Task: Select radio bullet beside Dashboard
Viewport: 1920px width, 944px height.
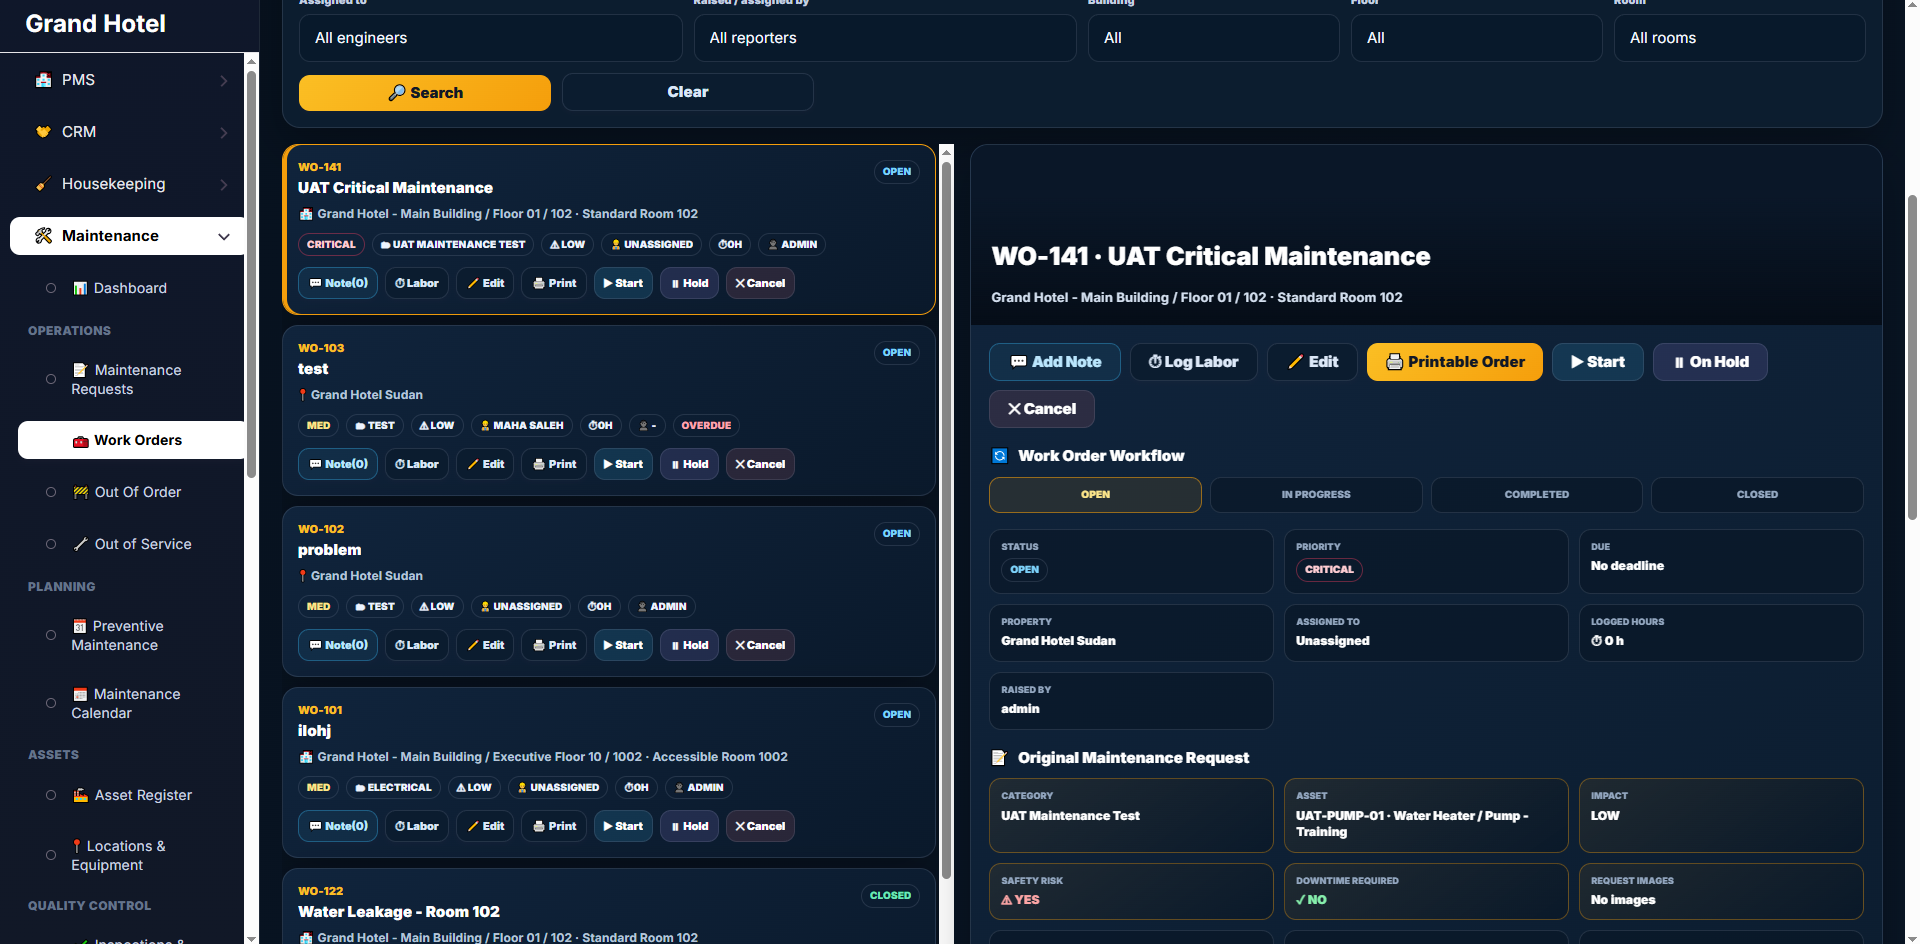Action: tap(51, 288)
